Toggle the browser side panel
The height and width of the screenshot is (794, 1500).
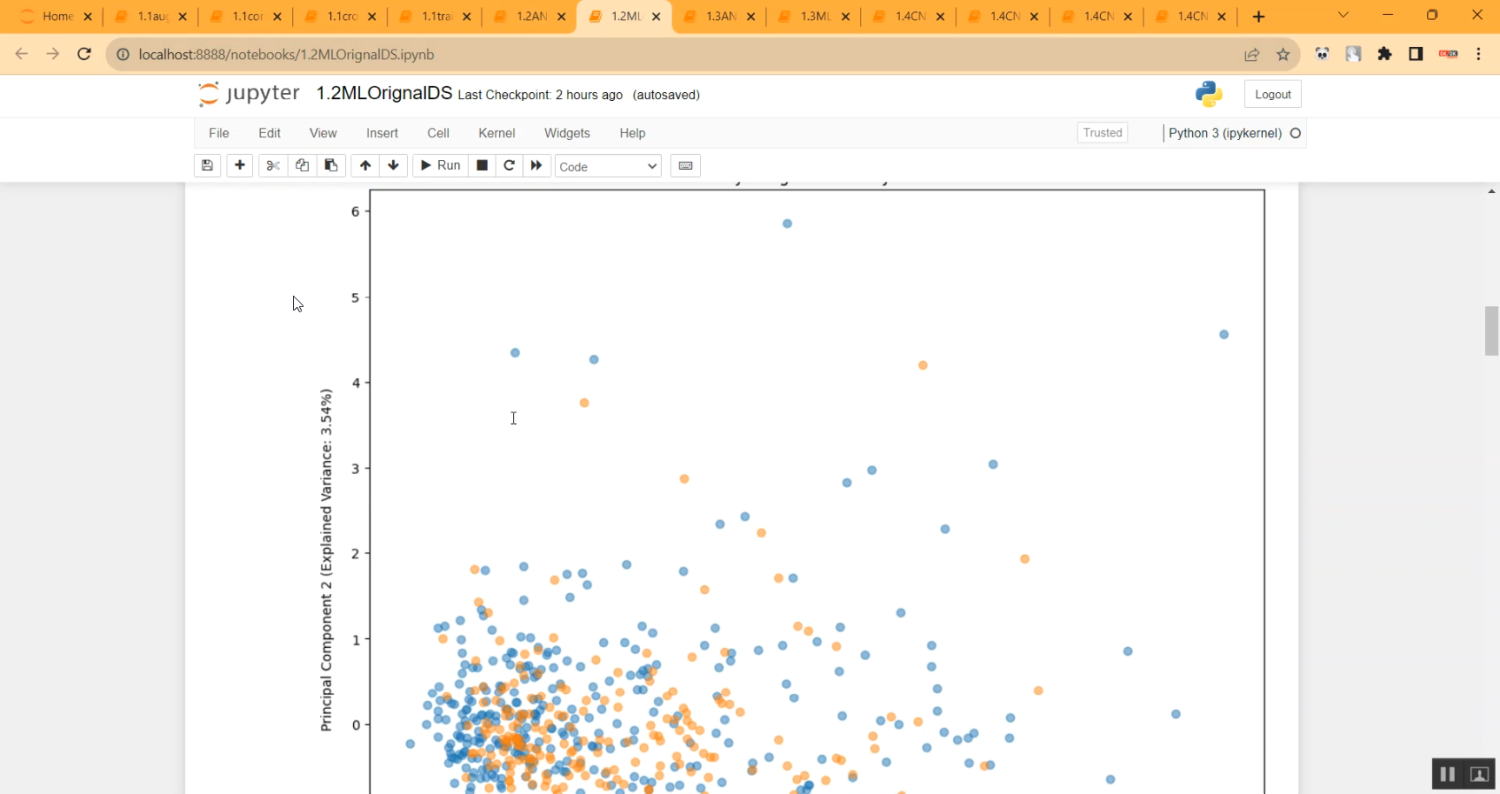(x=1415, y=55)
